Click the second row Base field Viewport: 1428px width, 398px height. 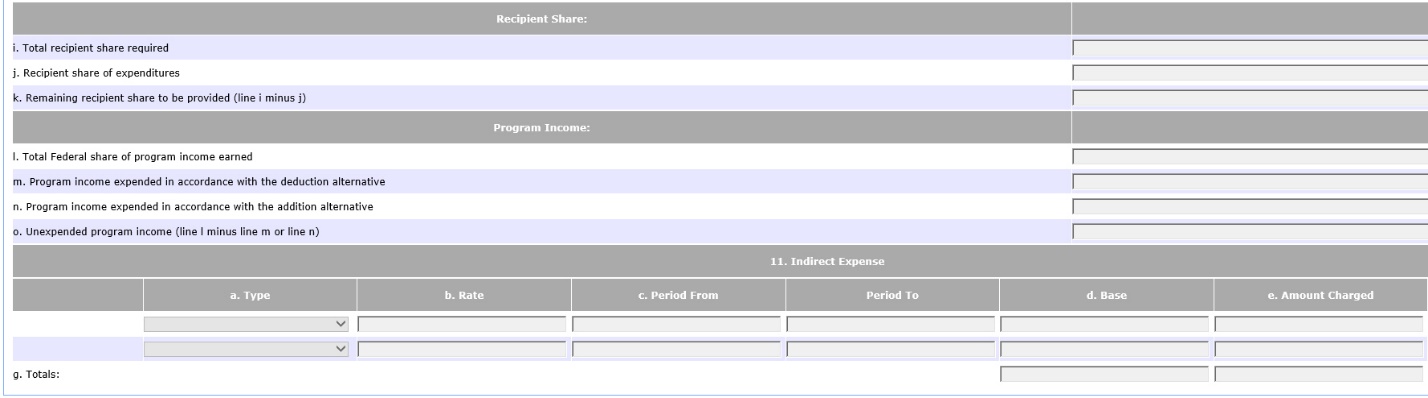click(x=1105, y=349)
